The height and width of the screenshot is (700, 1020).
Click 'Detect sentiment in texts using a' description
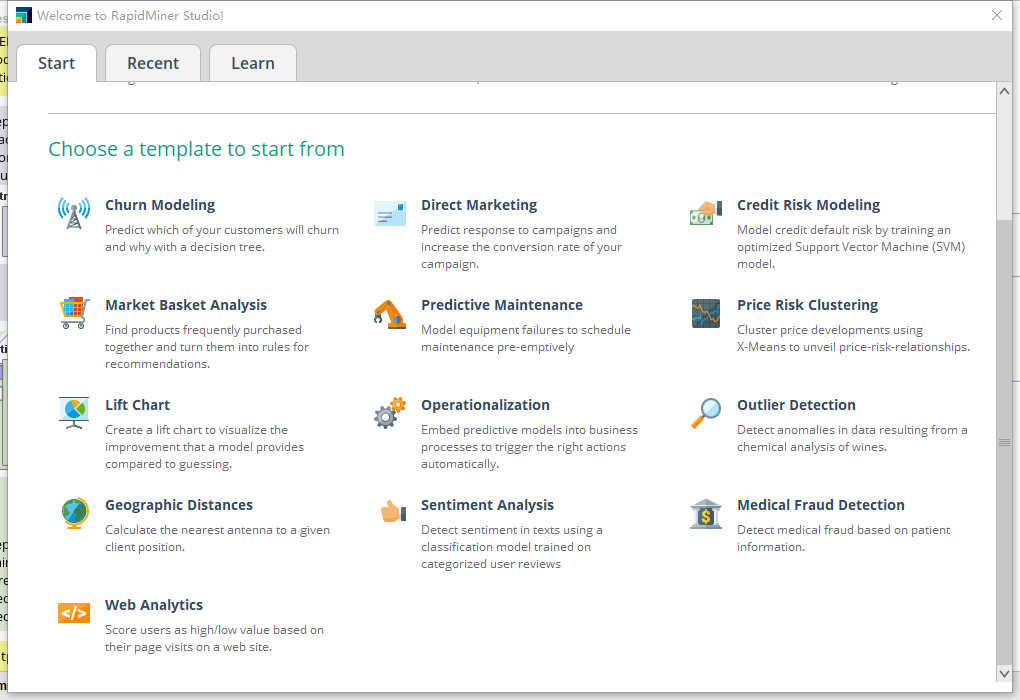(x=512, y=530)
